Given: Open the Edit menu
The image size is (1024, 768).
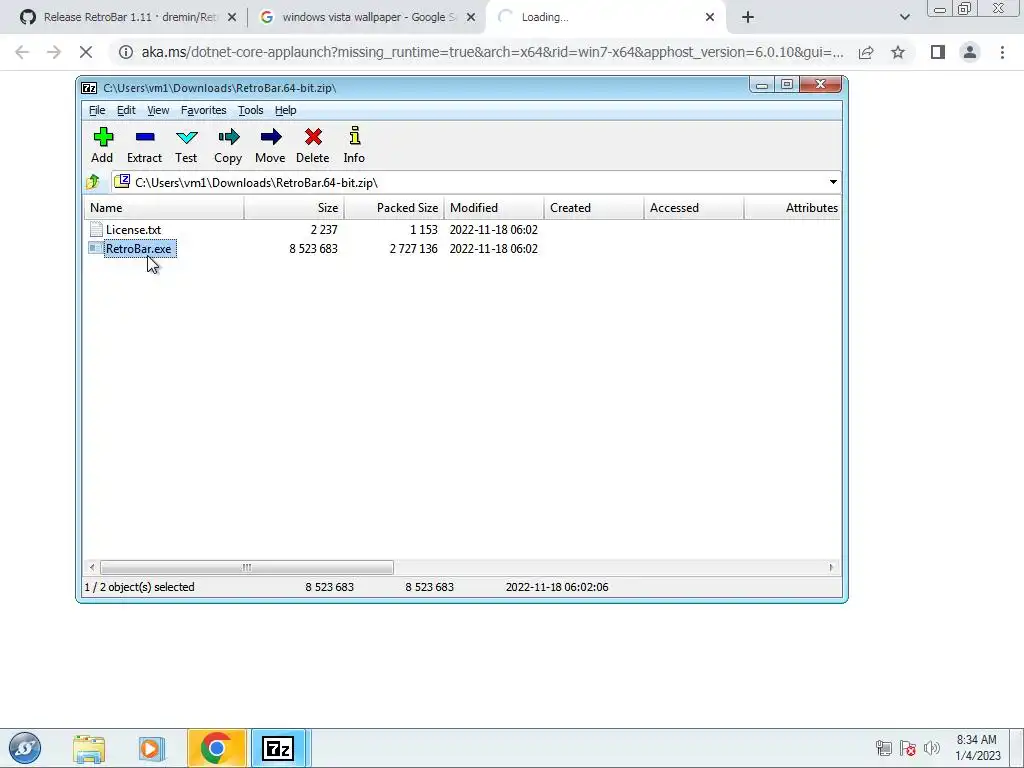Looking at the screenshot, I should [126, 110].
